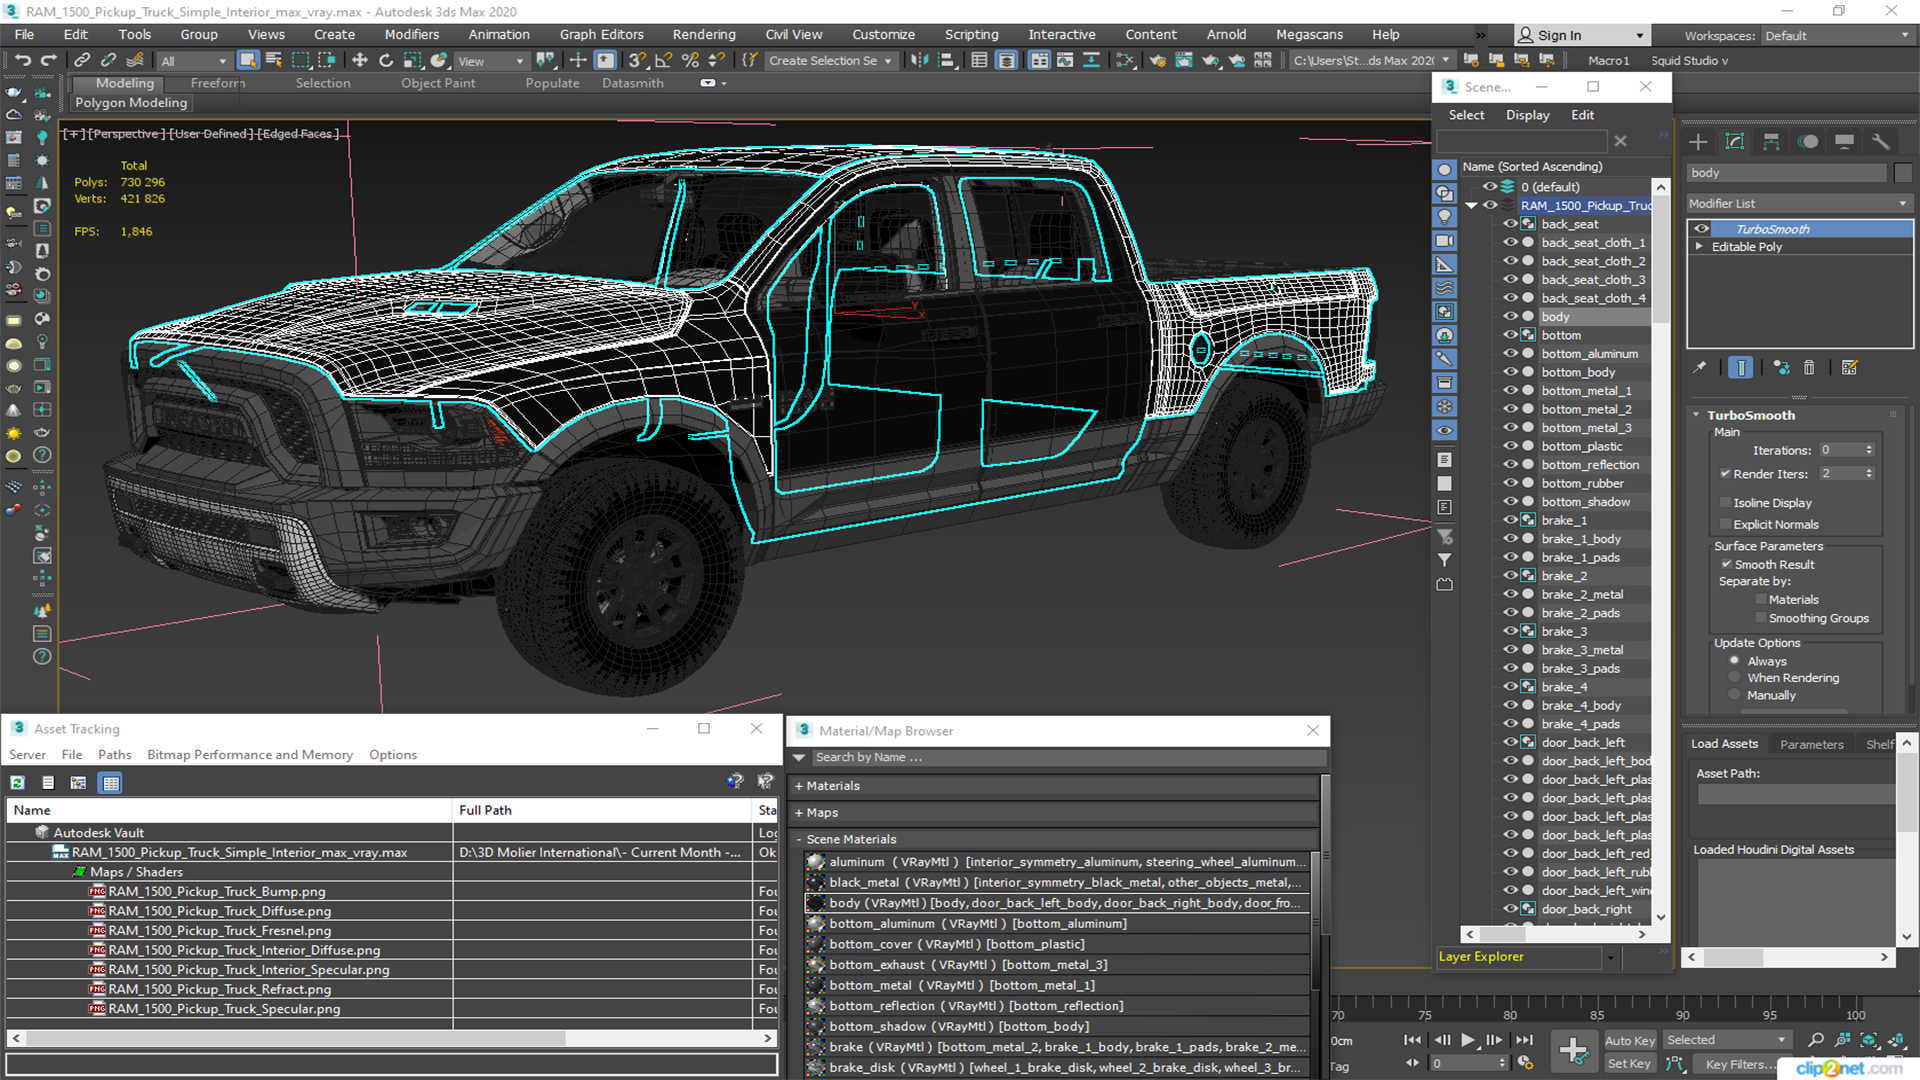
Task: Open the Rendering menu
Action: coord(704,34)
